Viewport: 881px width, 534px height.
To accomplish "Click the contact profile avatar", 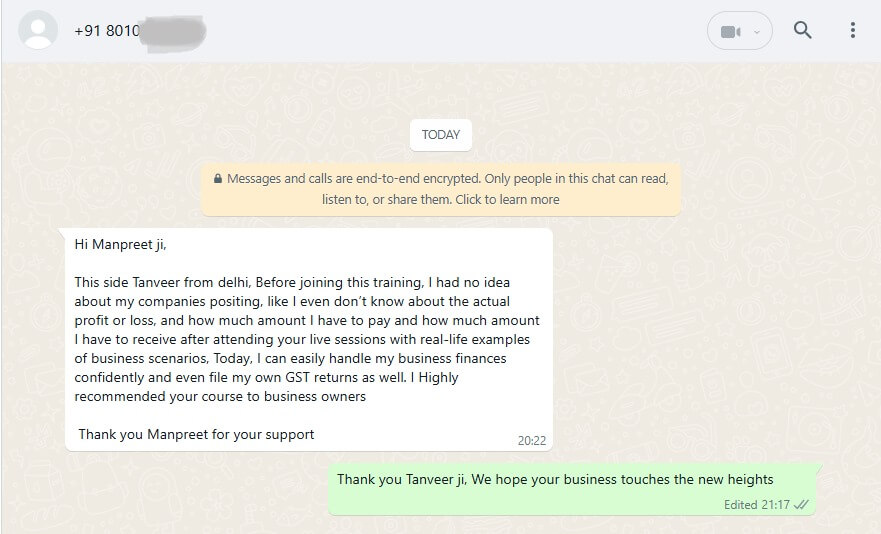I will click(x=38, y=31).
